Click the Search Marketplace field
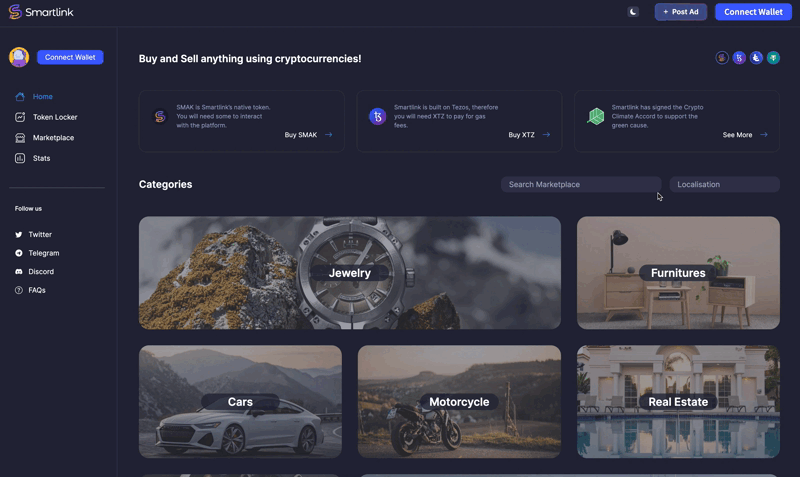This screenshot has height=477, width=800. 580,184
